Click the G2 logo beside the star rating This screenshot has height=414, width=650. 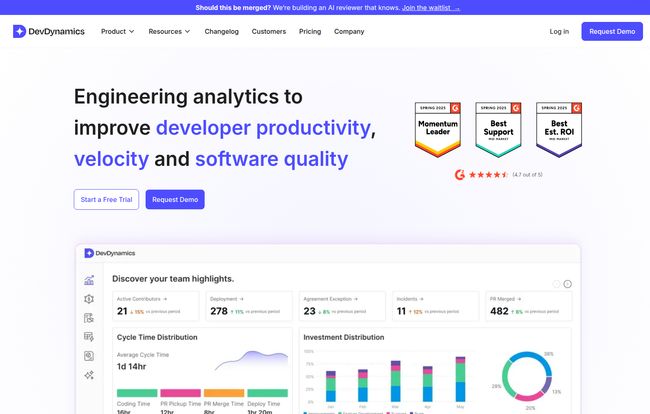coord(460,175)
